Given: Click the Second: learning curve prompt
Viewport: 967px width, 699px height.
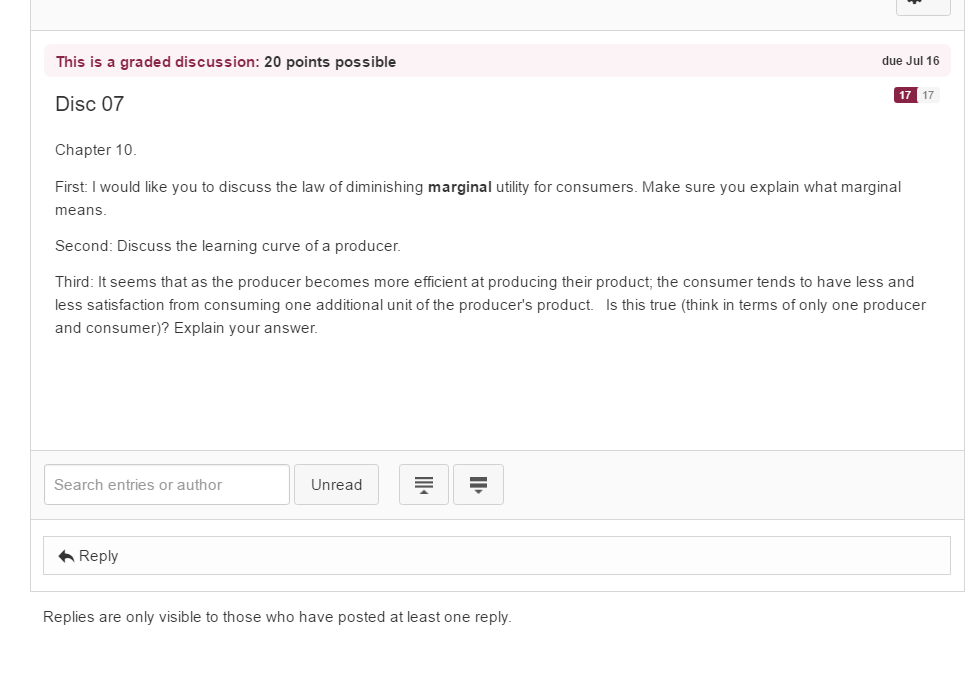Looking at the screenshot, I should click(x=228, y=246).
